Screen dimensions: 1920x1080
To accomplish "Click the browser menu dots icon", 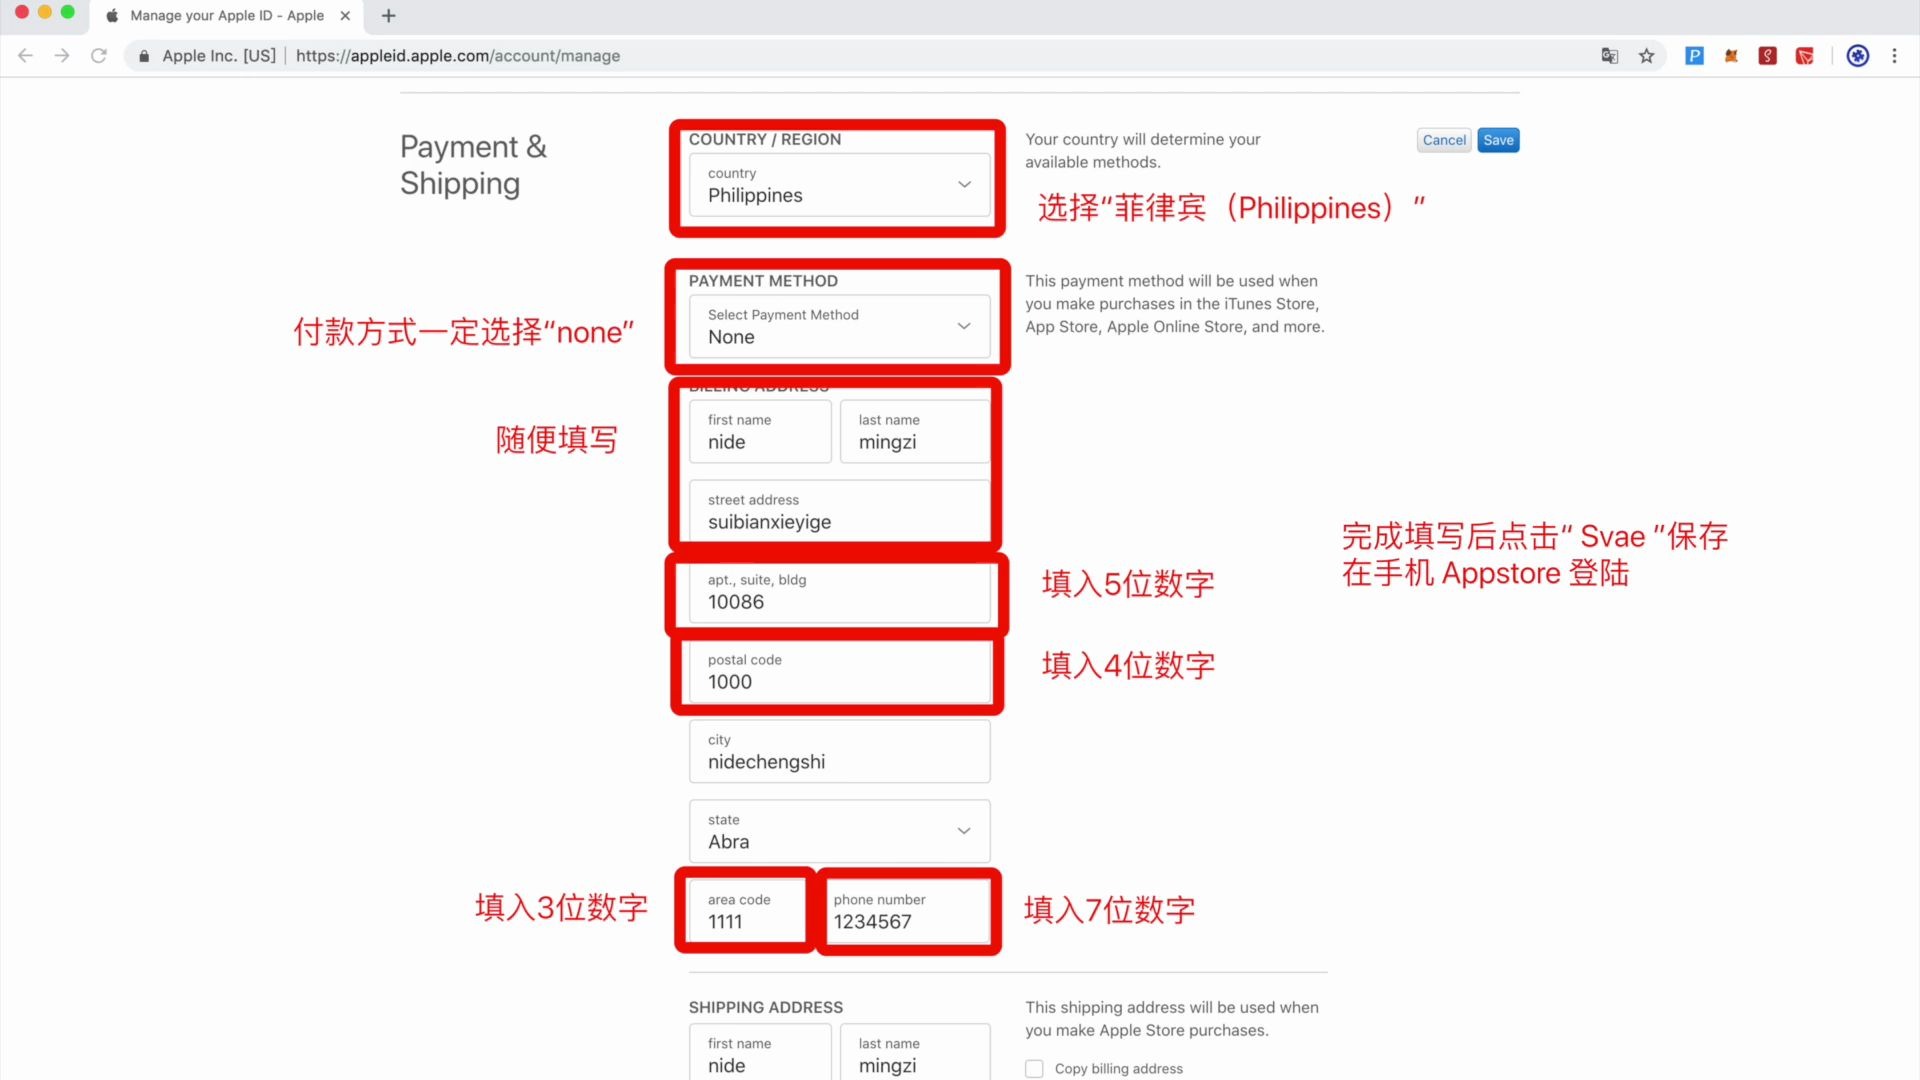I will 1895,55.
